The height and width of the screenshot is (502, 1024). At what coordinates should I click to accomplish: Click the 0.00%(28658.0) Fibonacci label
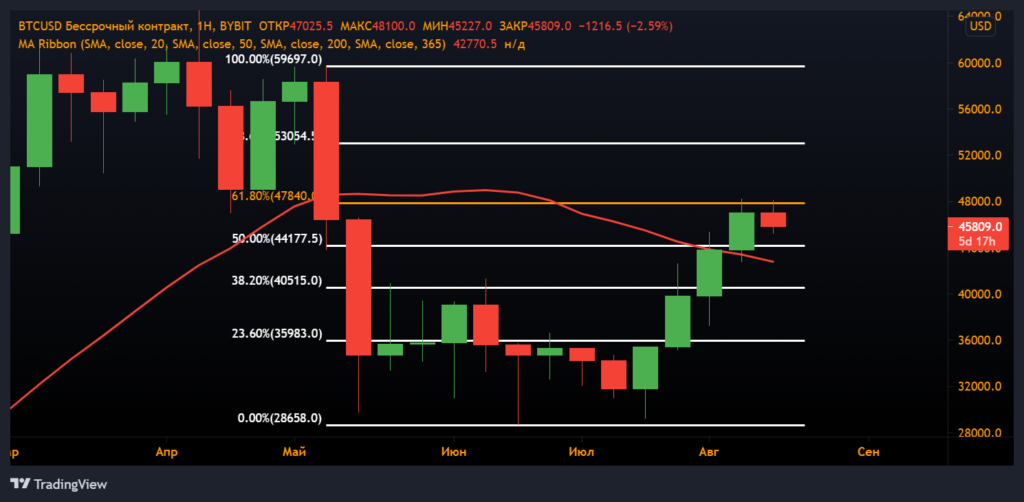click(x=280, y=418)
